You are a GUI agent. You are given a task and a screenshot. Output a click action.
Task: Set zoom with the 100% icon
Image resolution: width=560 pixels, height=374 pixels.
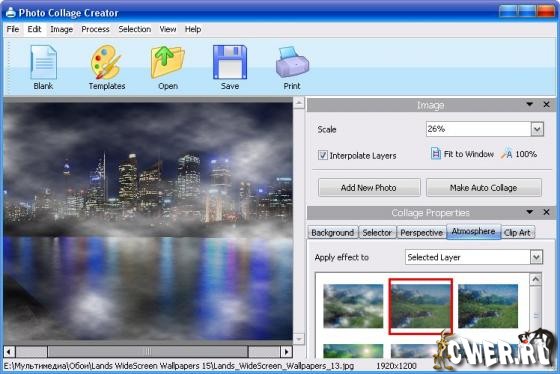507,154
